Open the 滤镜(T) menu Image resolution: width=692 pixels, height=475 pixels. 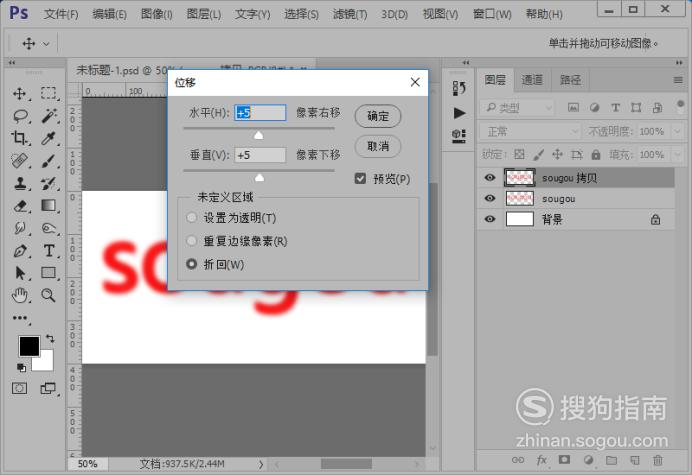click(350, 14)
